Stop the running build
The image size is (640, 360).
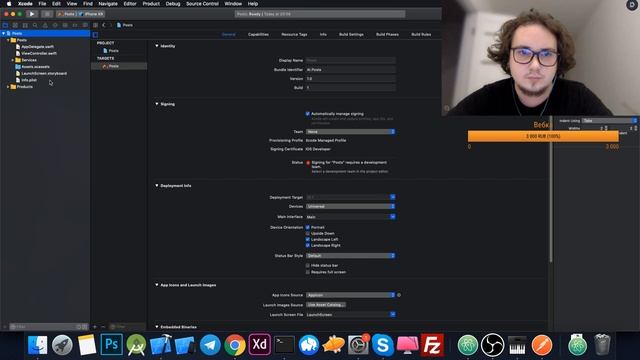pyautogui.click(x=47, y=14)
